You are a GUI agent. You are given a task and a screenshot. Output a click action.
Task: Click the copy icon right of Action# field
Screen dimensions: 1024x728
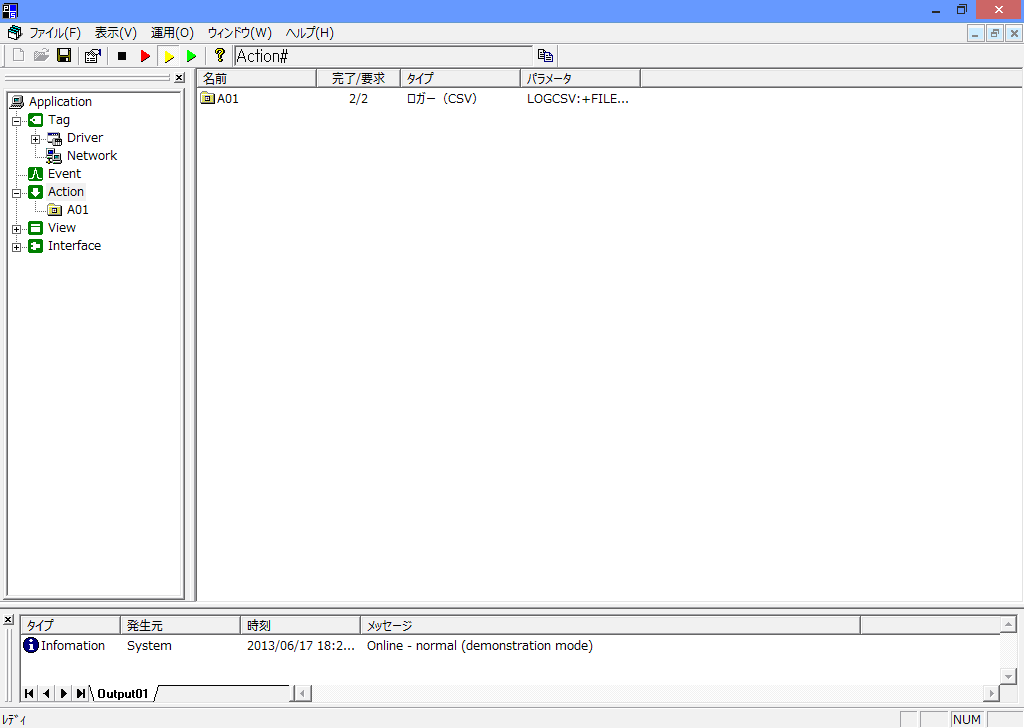point(545,56)
